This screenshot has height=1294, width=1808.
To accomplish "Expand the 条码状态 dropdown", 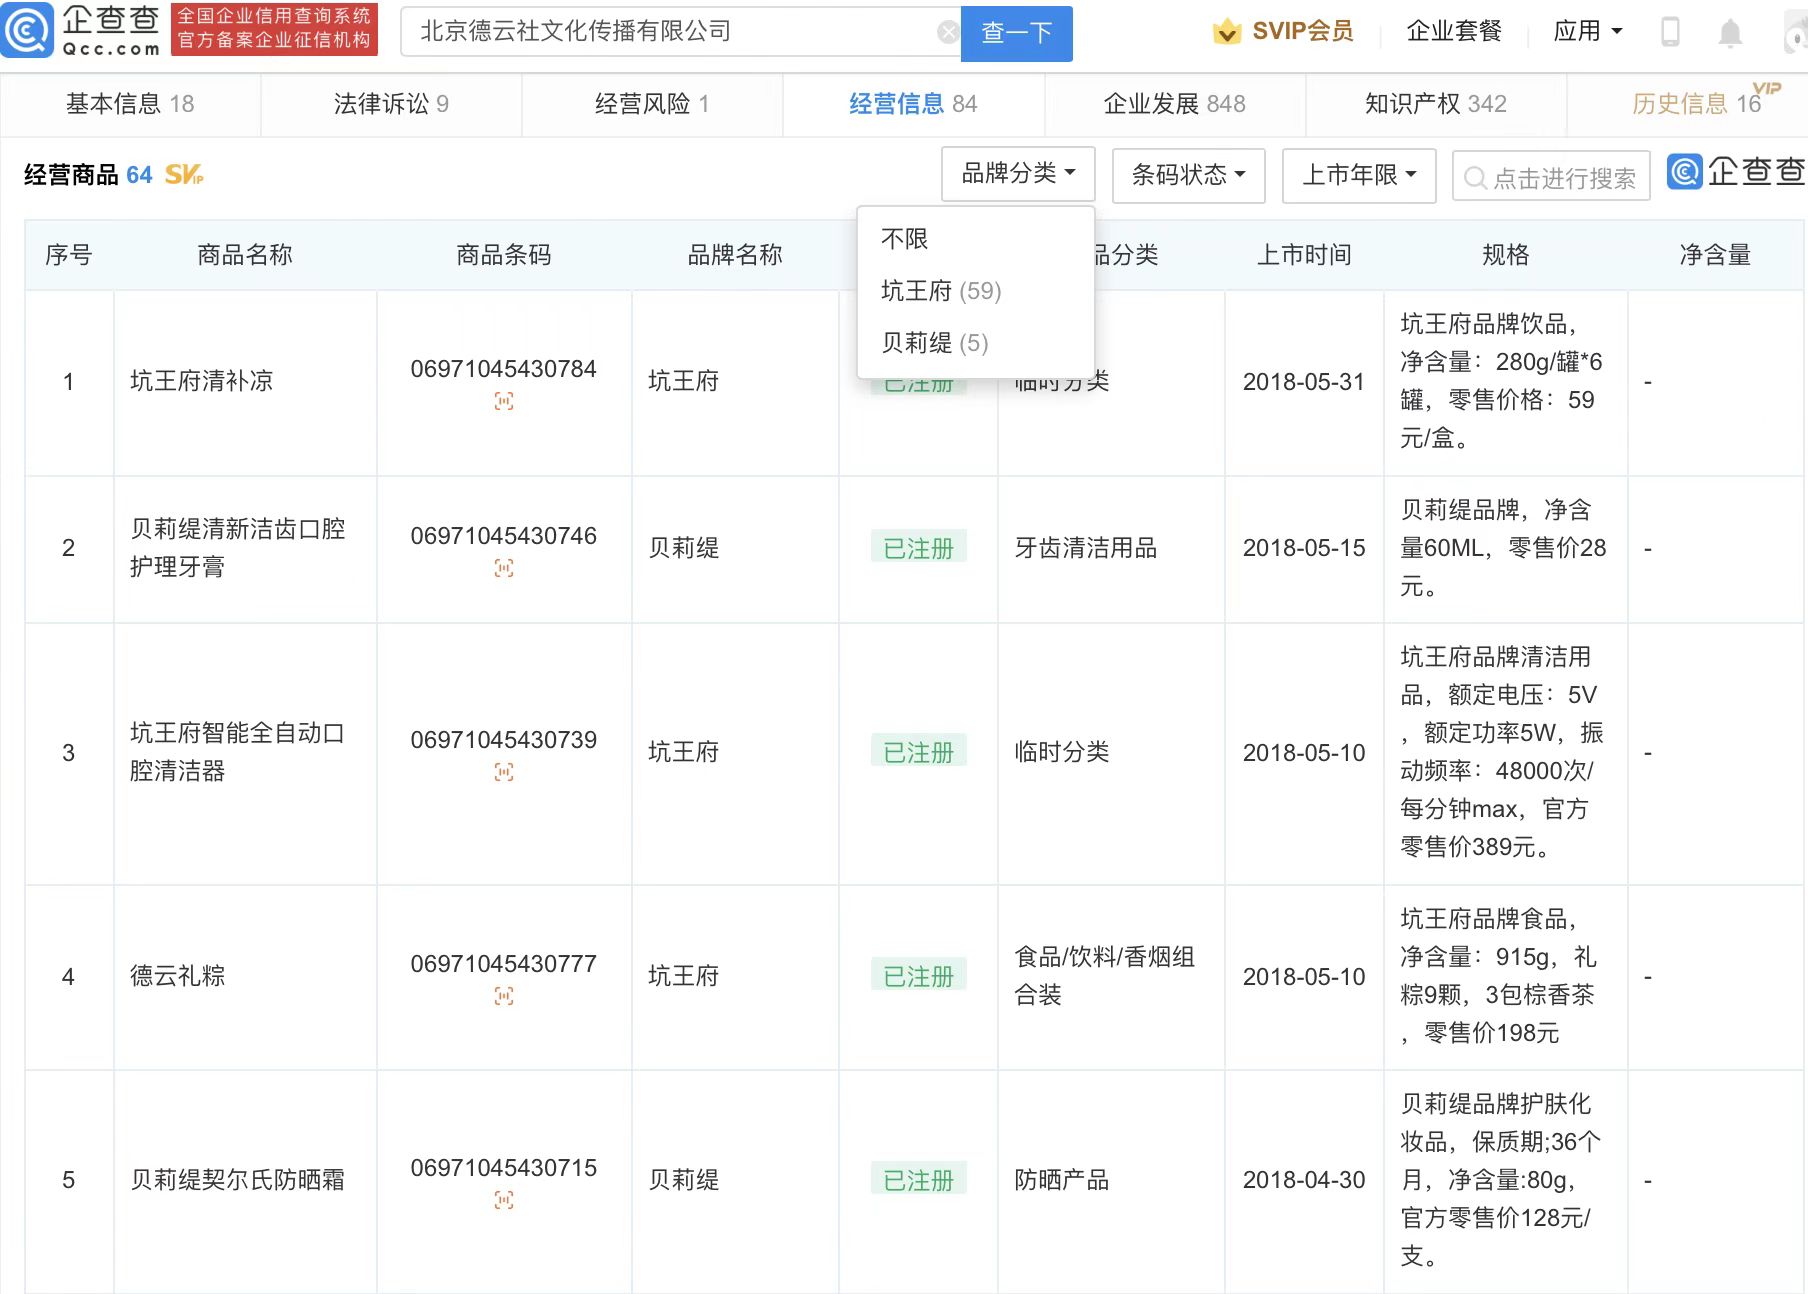I will tap(1188, 175).
